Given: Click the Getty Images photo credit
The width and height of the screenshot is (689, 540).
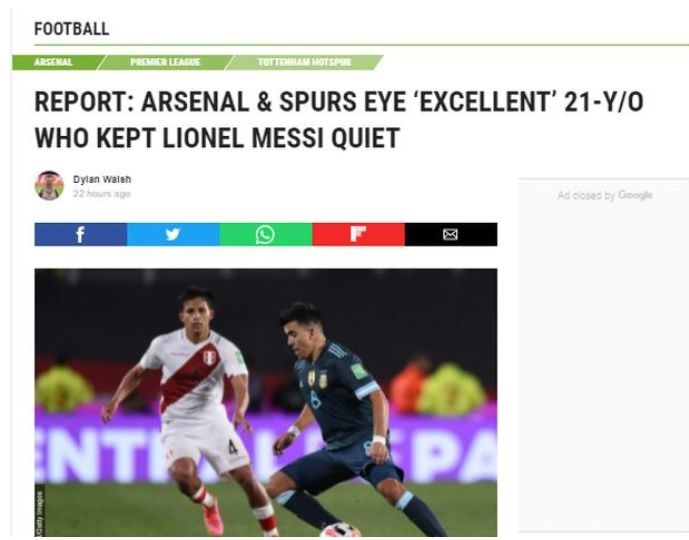Looking at the screenshot, I should (40, 510).
